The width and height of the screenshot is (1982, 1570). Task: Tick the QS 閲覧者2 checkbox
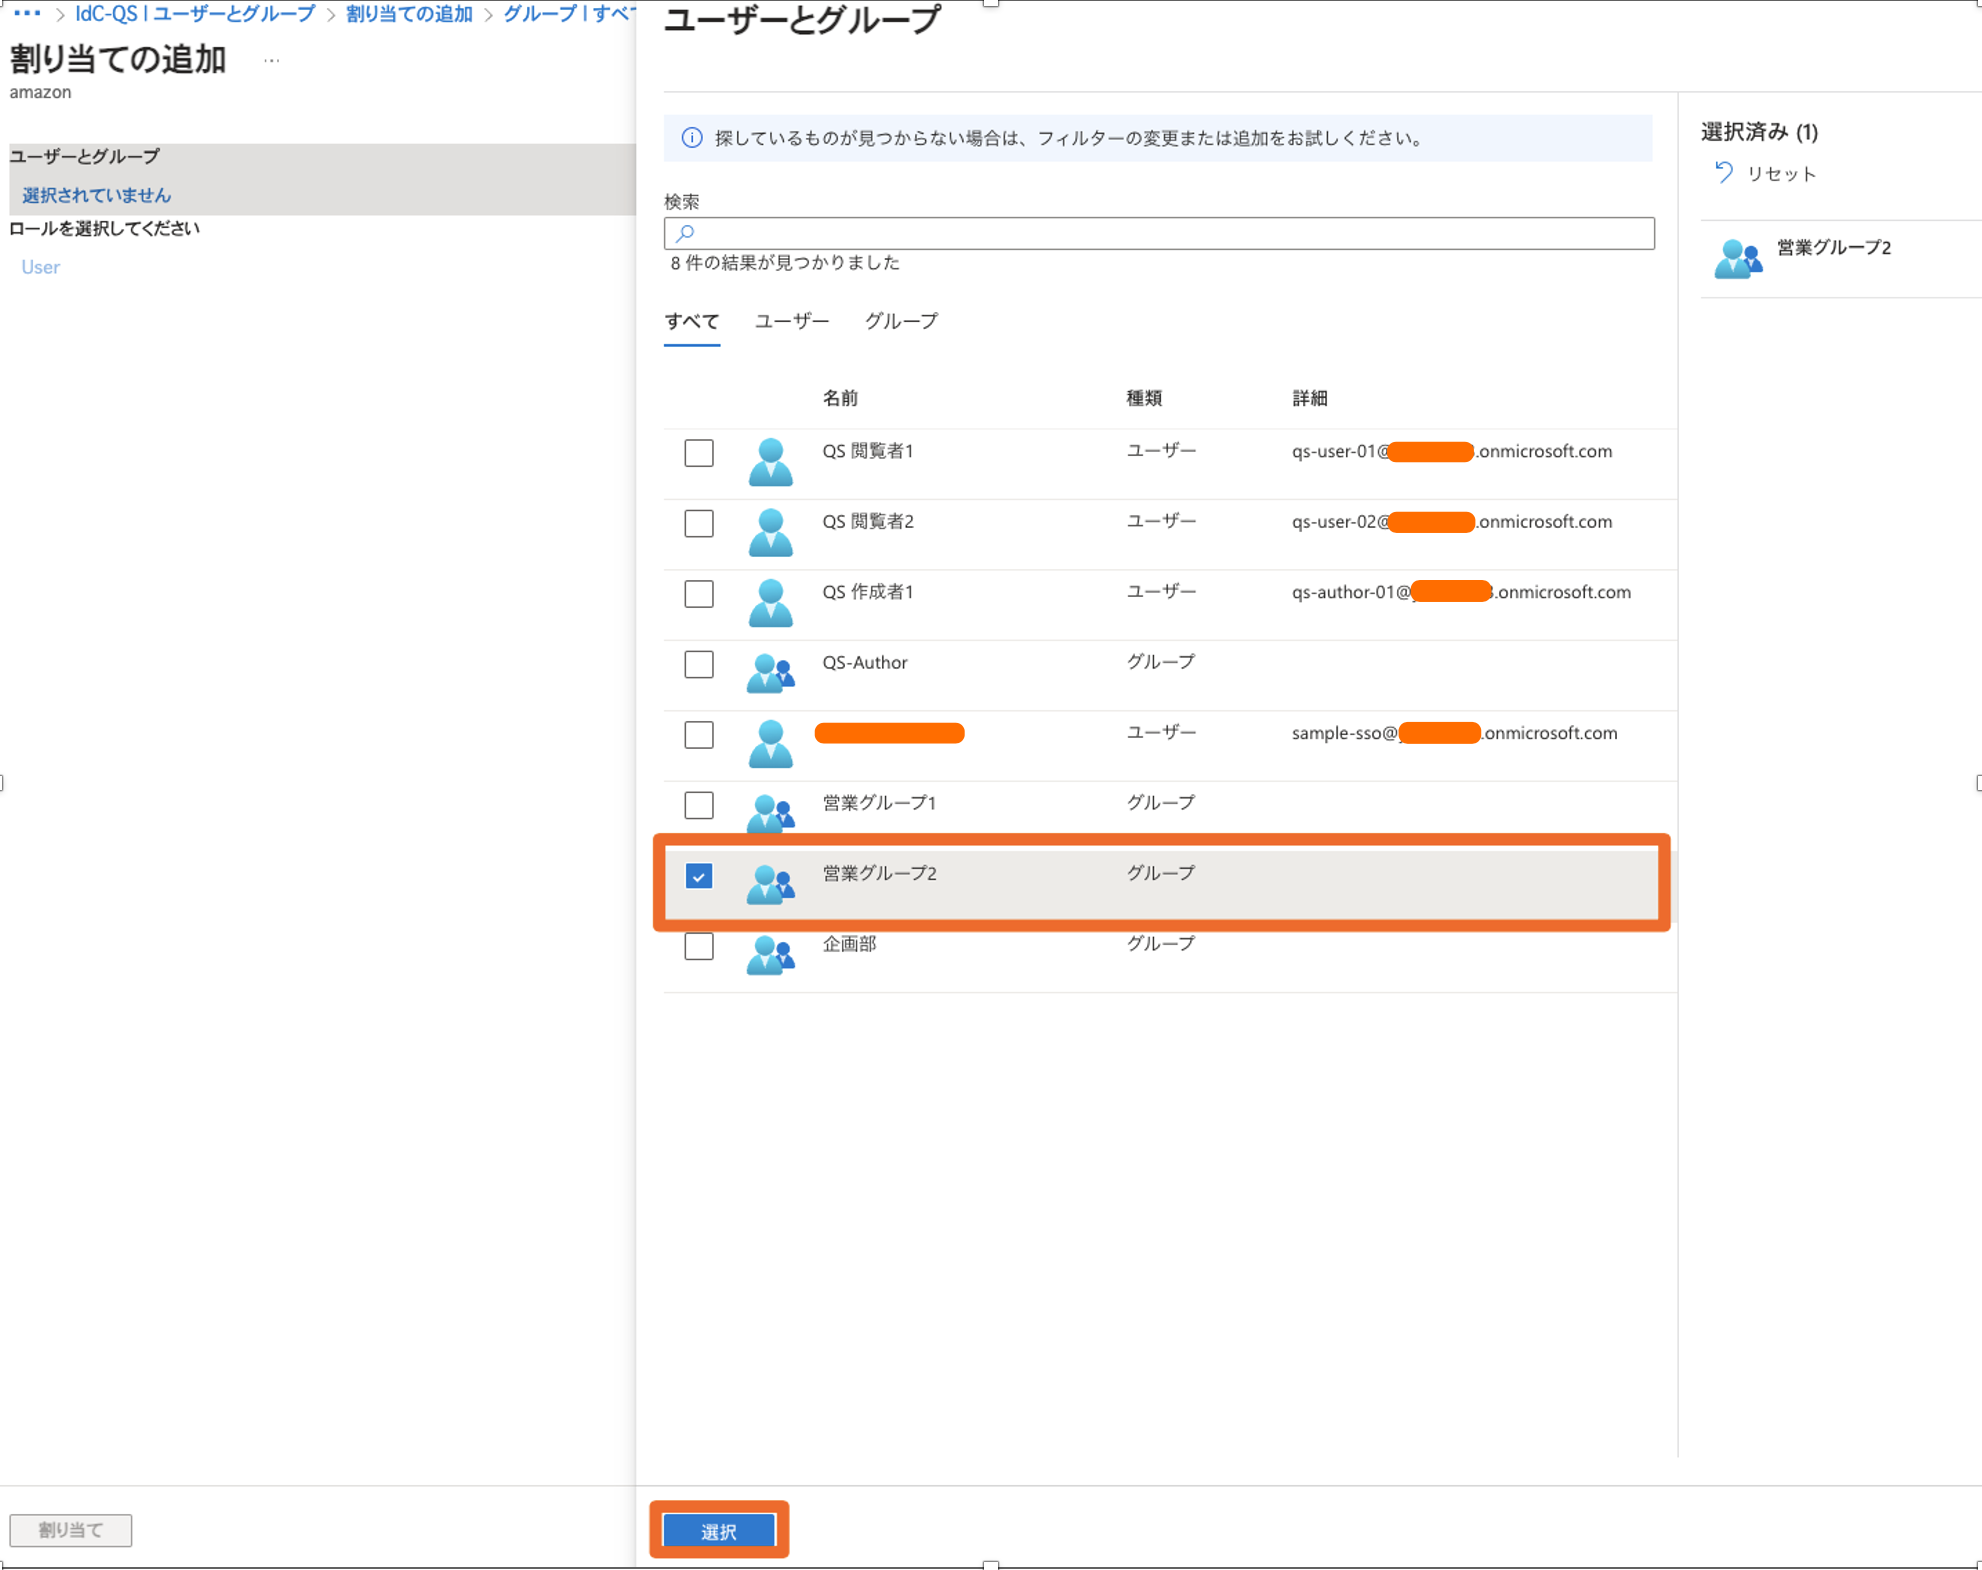[699, 523]
